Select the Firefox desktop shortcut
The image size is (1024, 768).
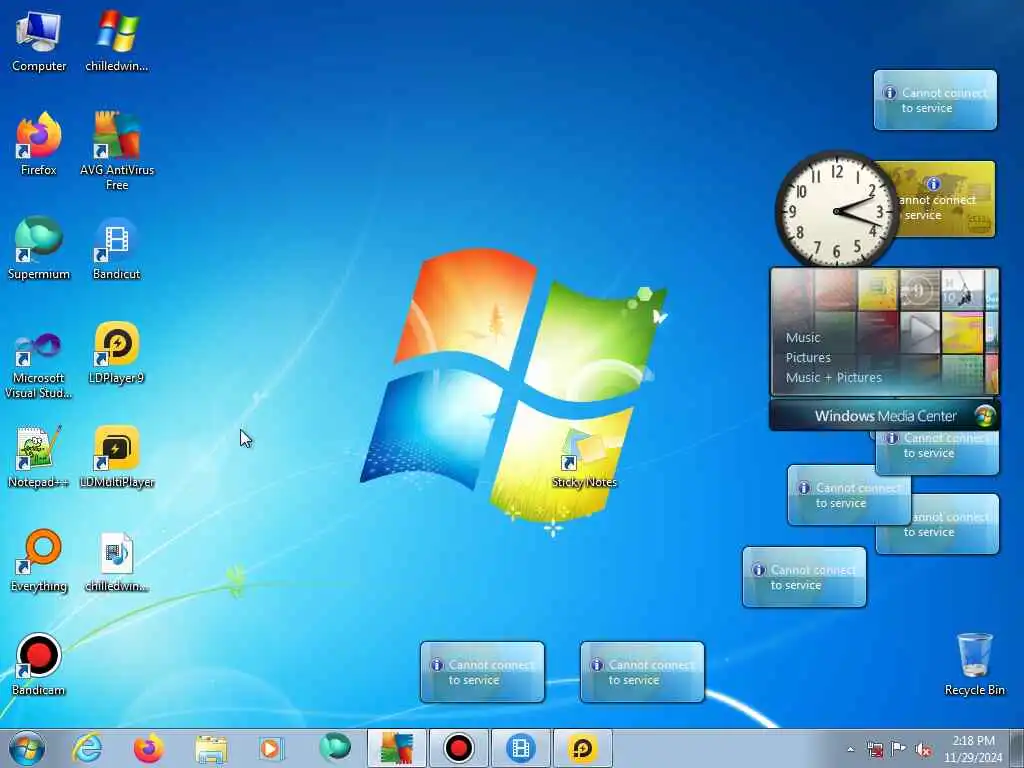(x=39, y=144)
